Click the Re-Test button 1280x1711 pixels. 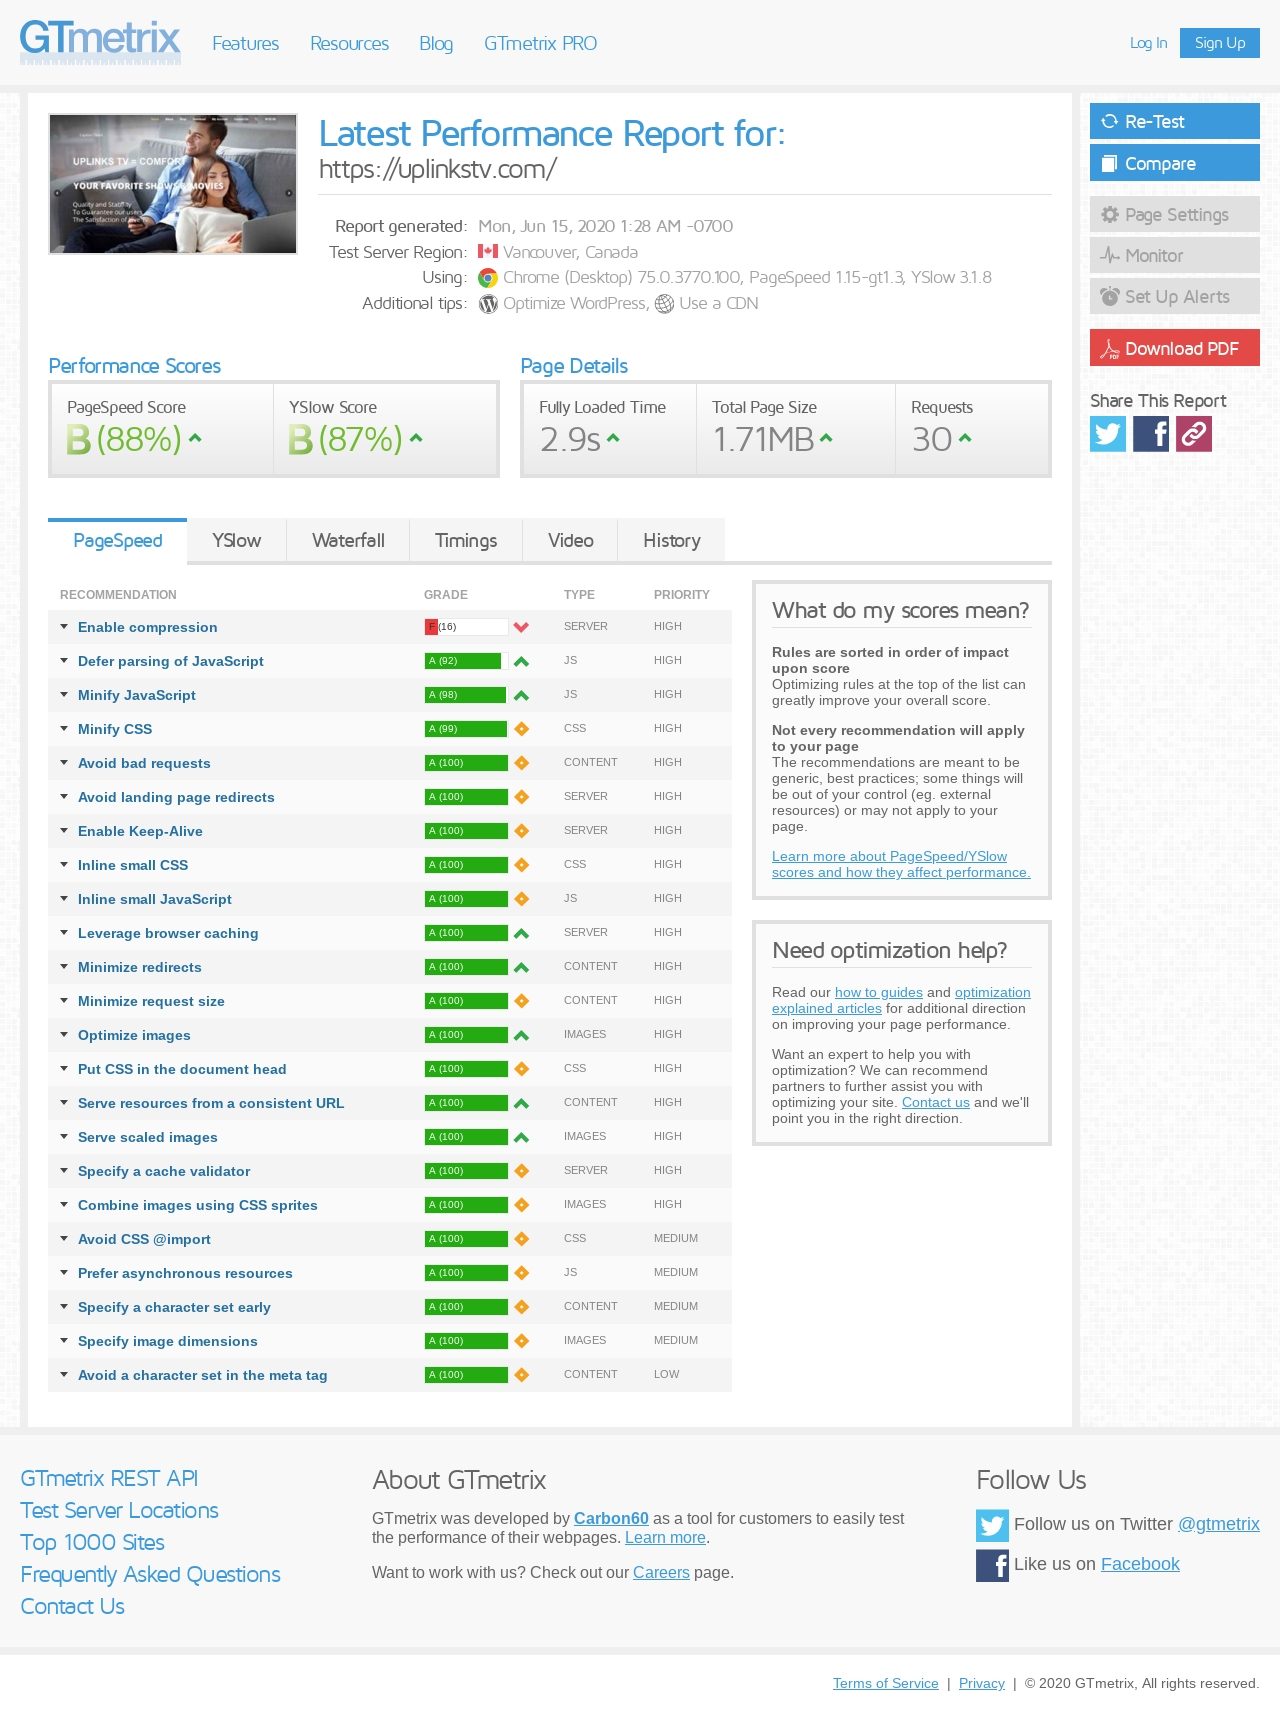click(x=1175, y=121)
